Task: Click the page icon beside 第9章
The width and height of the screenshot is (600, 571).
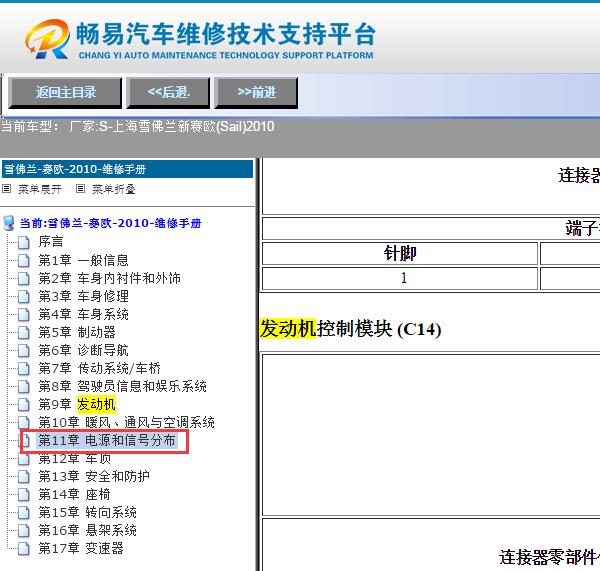Action: (24, 404)
